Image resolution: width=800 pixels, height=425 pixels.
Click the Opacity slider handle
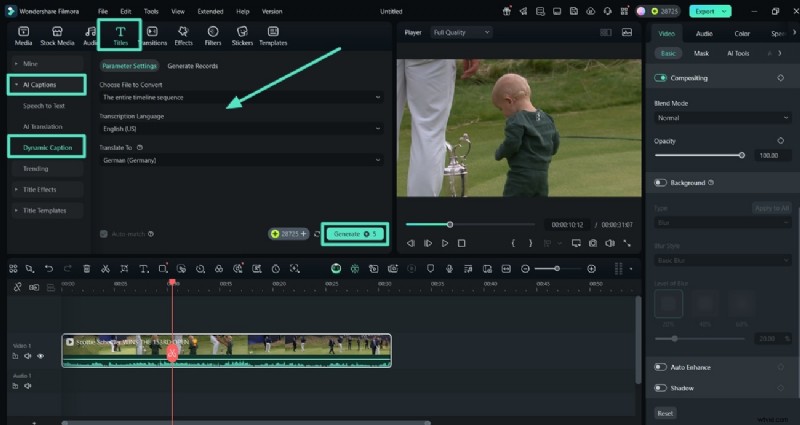pyautogui.click(x=741, y=155)
